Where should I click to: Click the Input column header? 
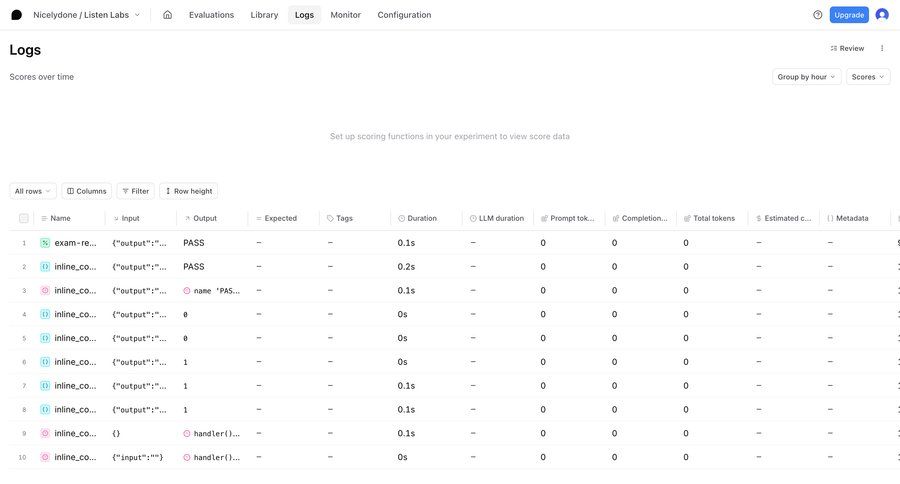(x=130, y=218)
